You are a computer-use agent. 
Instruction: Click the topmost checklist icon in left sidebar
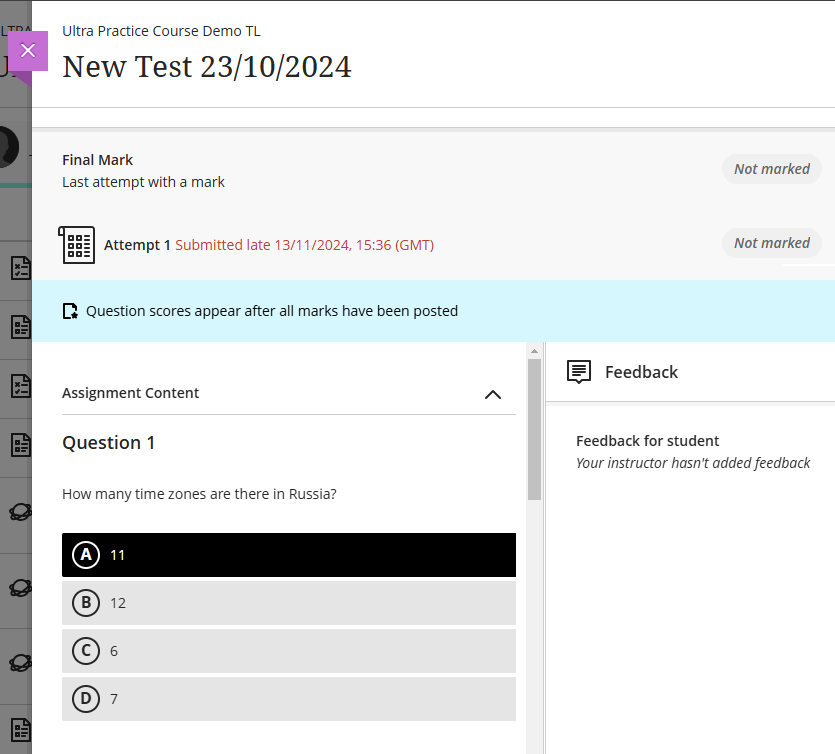pyautogui.click(x=19, y=268)
